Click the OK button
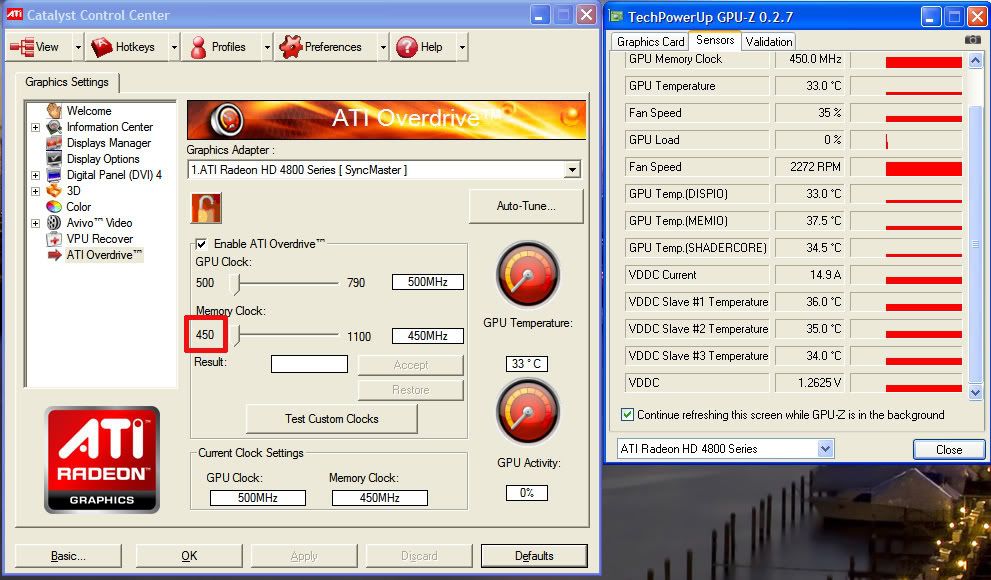Viewport: 991px width, 580px height. coord(189,556)
